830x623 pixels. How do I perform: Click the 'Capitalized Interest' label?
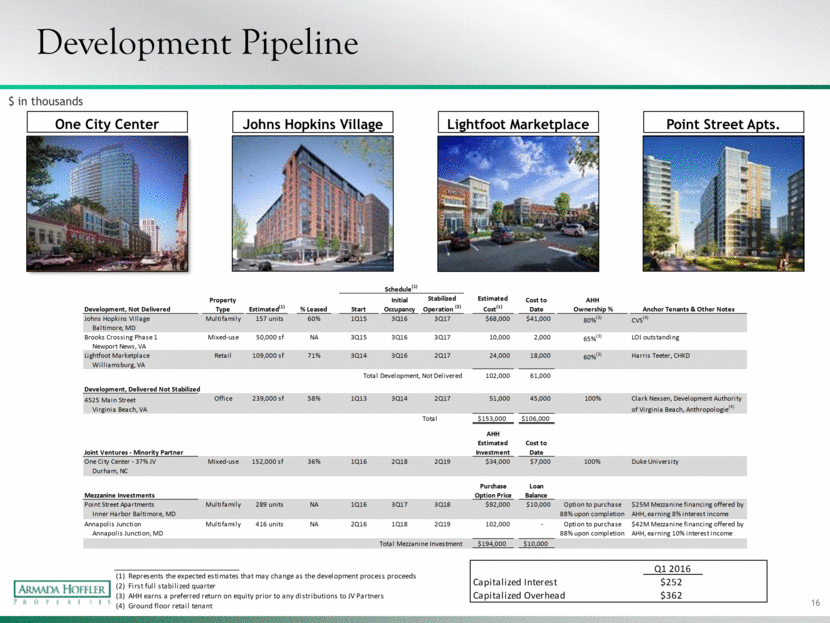(x=515, y=582)
